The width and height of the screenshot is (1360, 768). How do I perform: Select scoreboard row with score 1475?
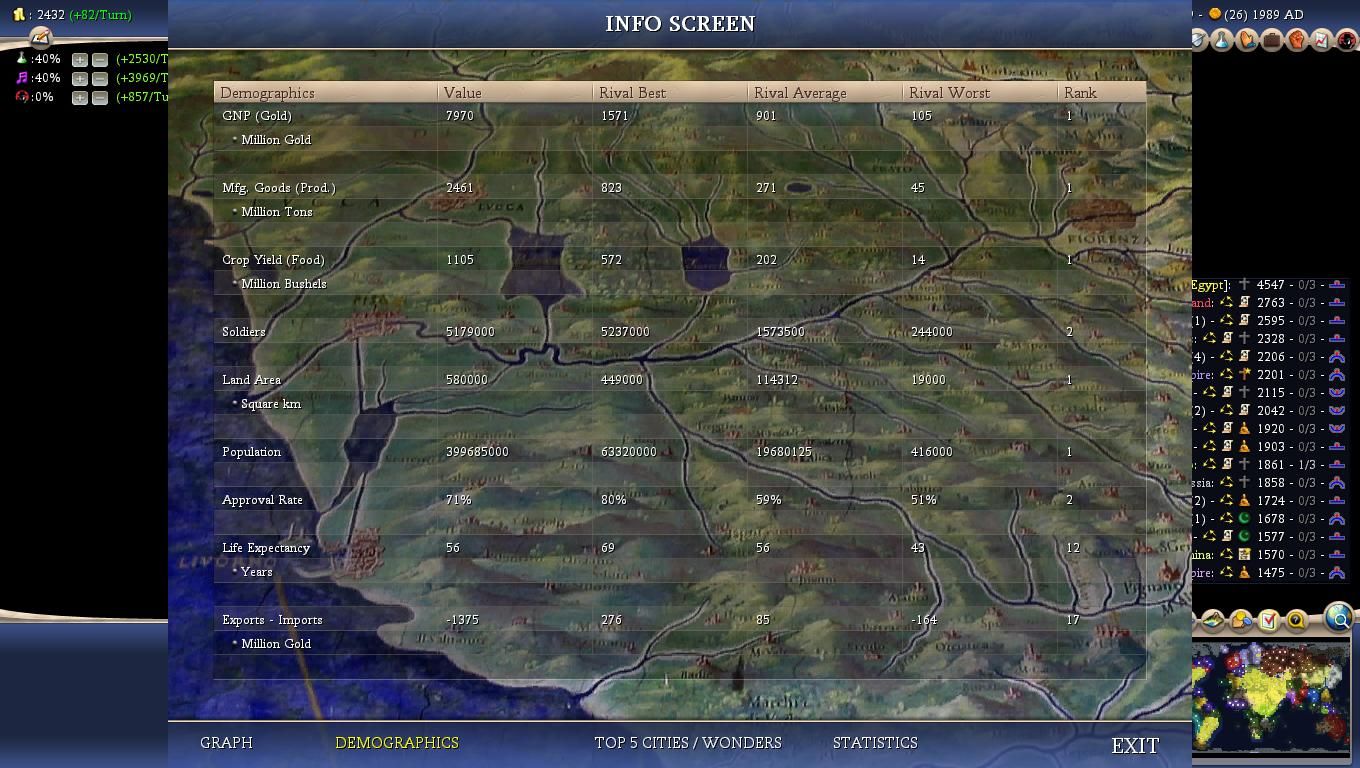[x=1270, y=573]
